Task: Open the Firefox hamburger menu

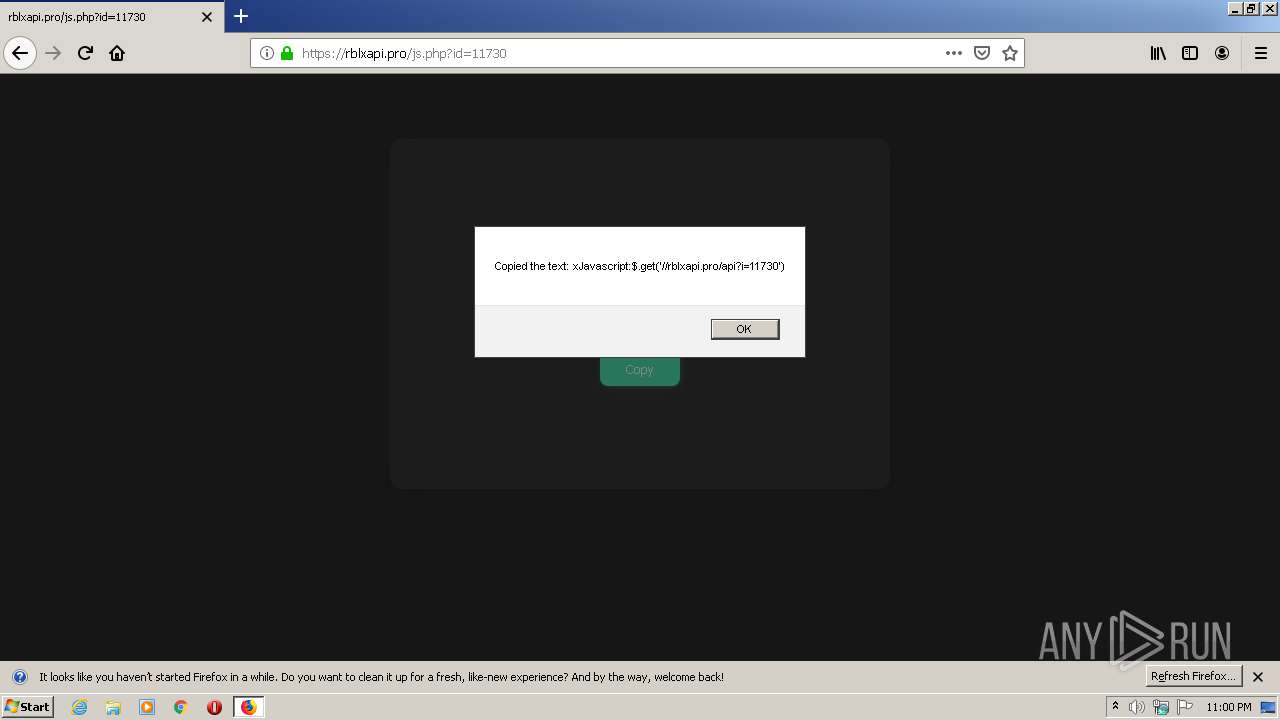Action: click(x=1261, y=53)
